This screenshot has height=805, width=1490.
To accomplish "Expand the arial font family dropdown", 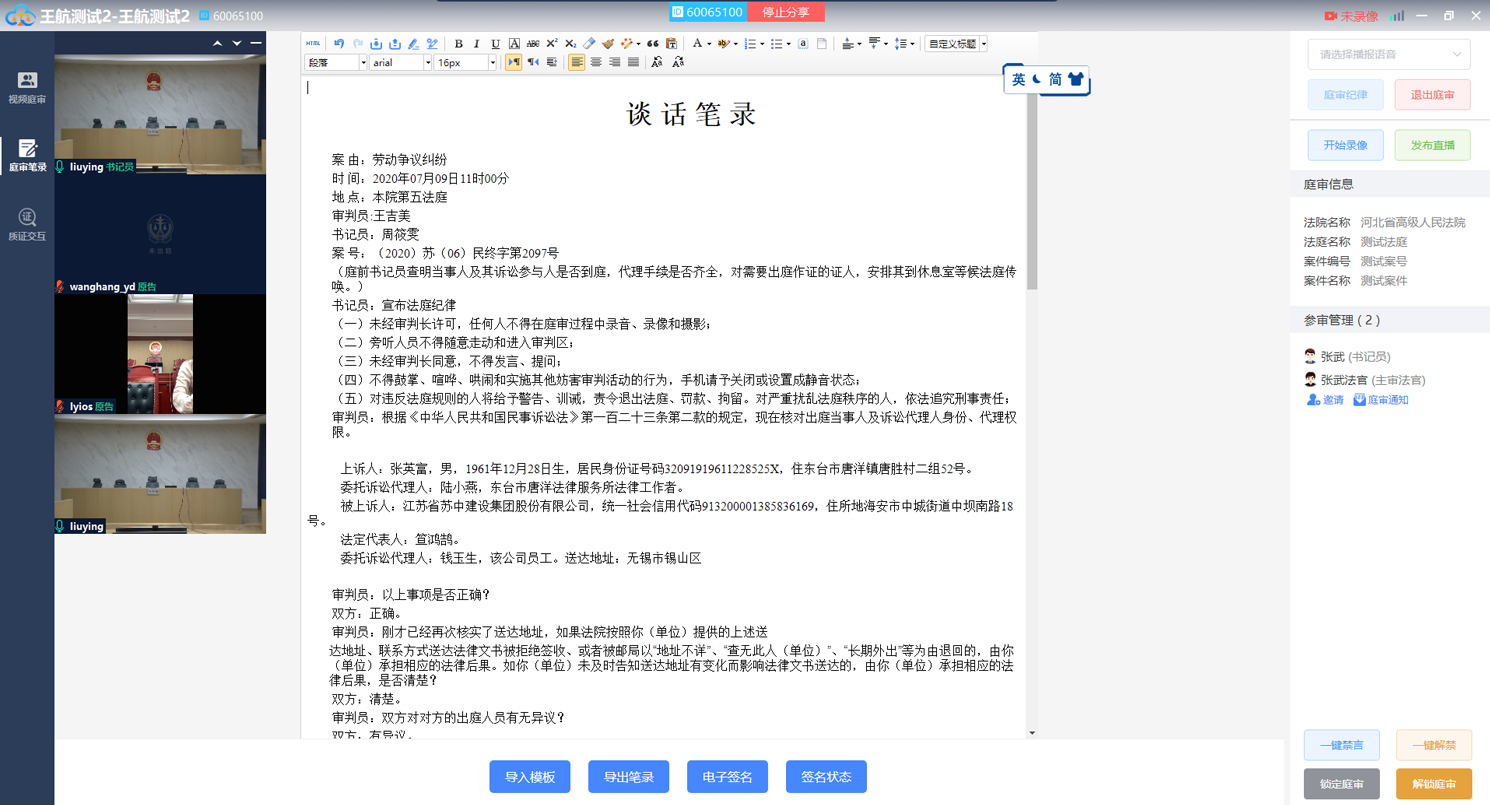I will click(428, 62).
